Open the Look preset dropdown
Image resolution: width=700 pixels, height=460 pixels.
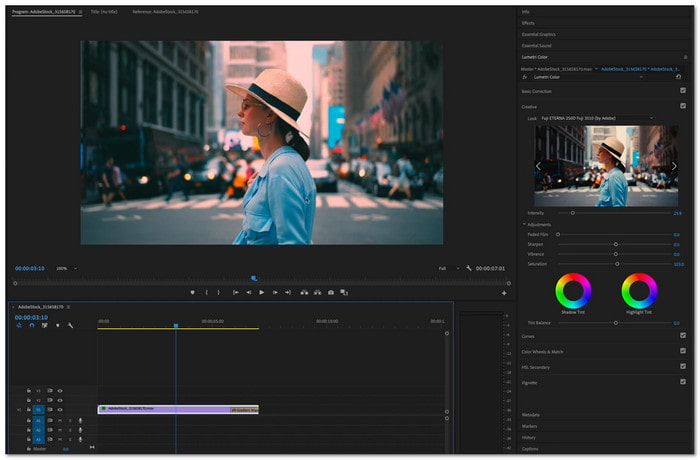coord(597,118)
